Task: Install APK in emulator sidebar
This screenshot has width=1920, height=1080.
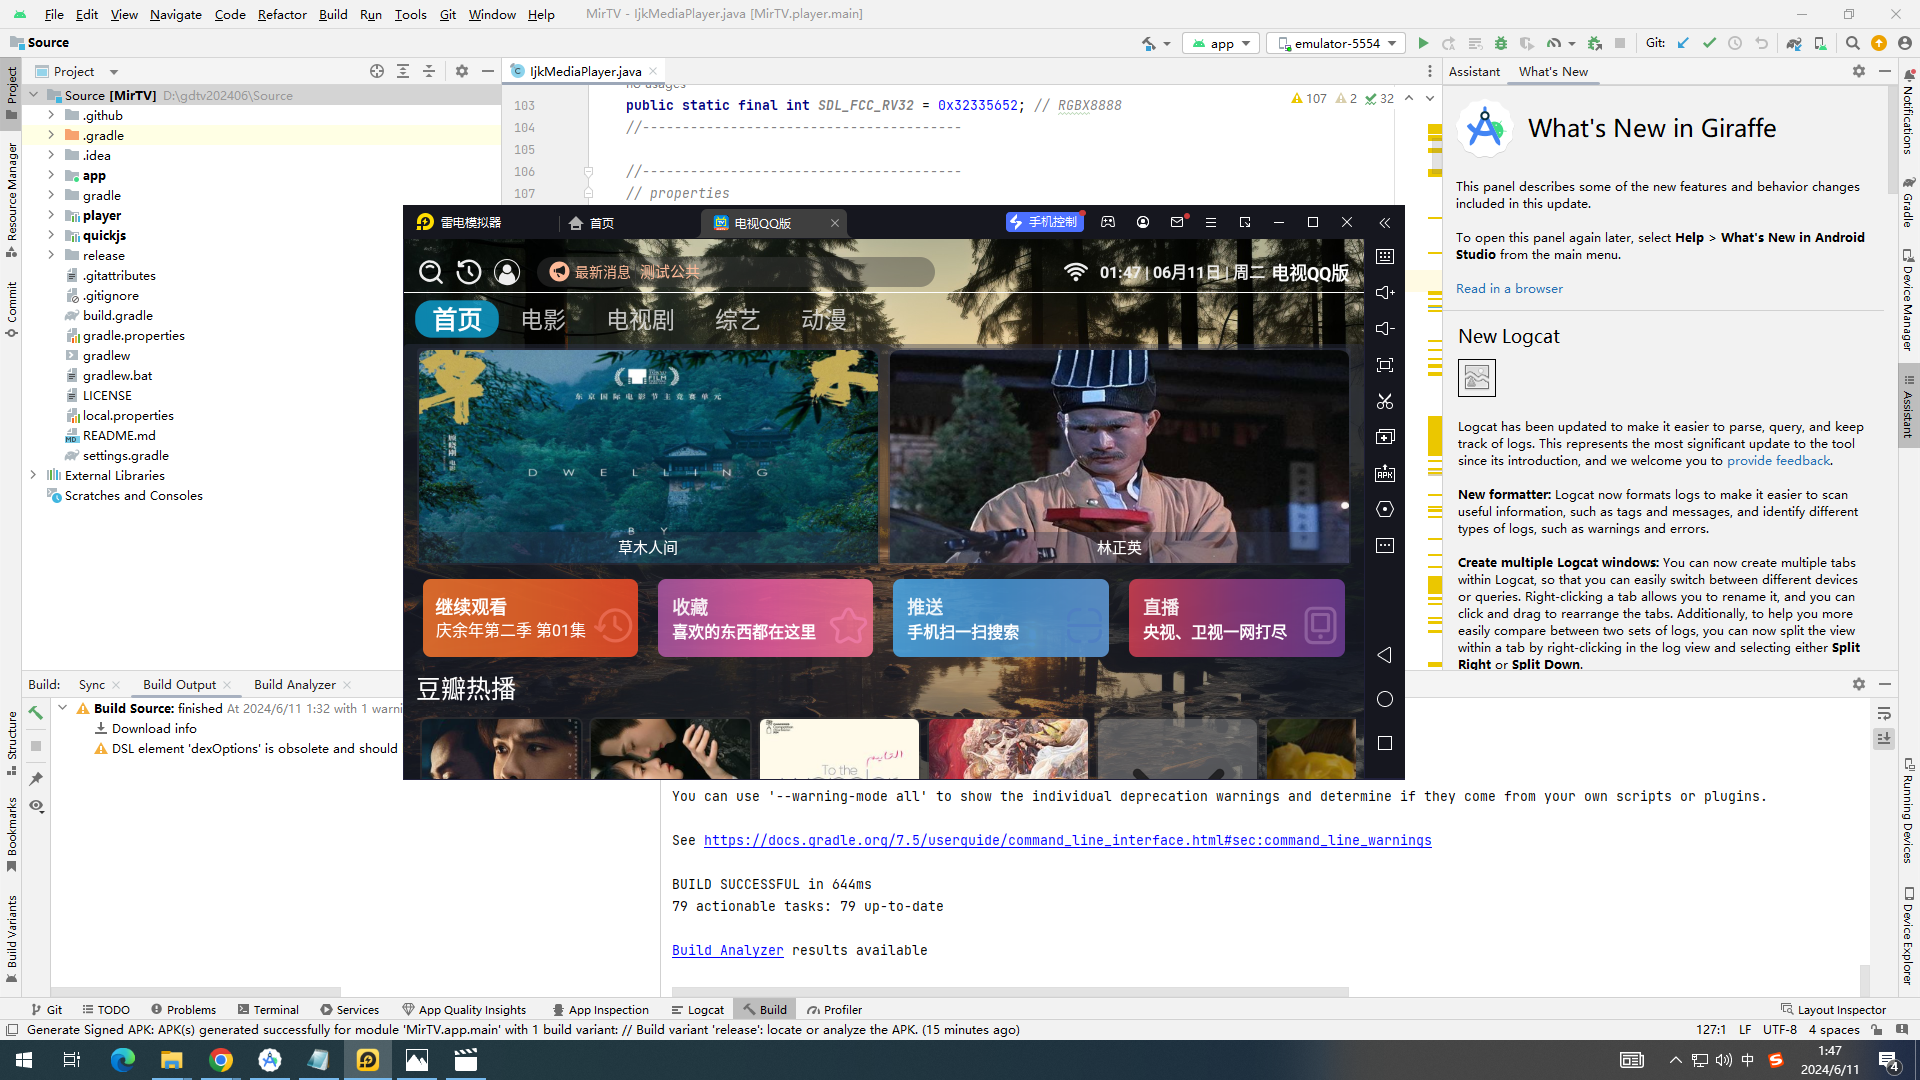Action: (1385, 473)
